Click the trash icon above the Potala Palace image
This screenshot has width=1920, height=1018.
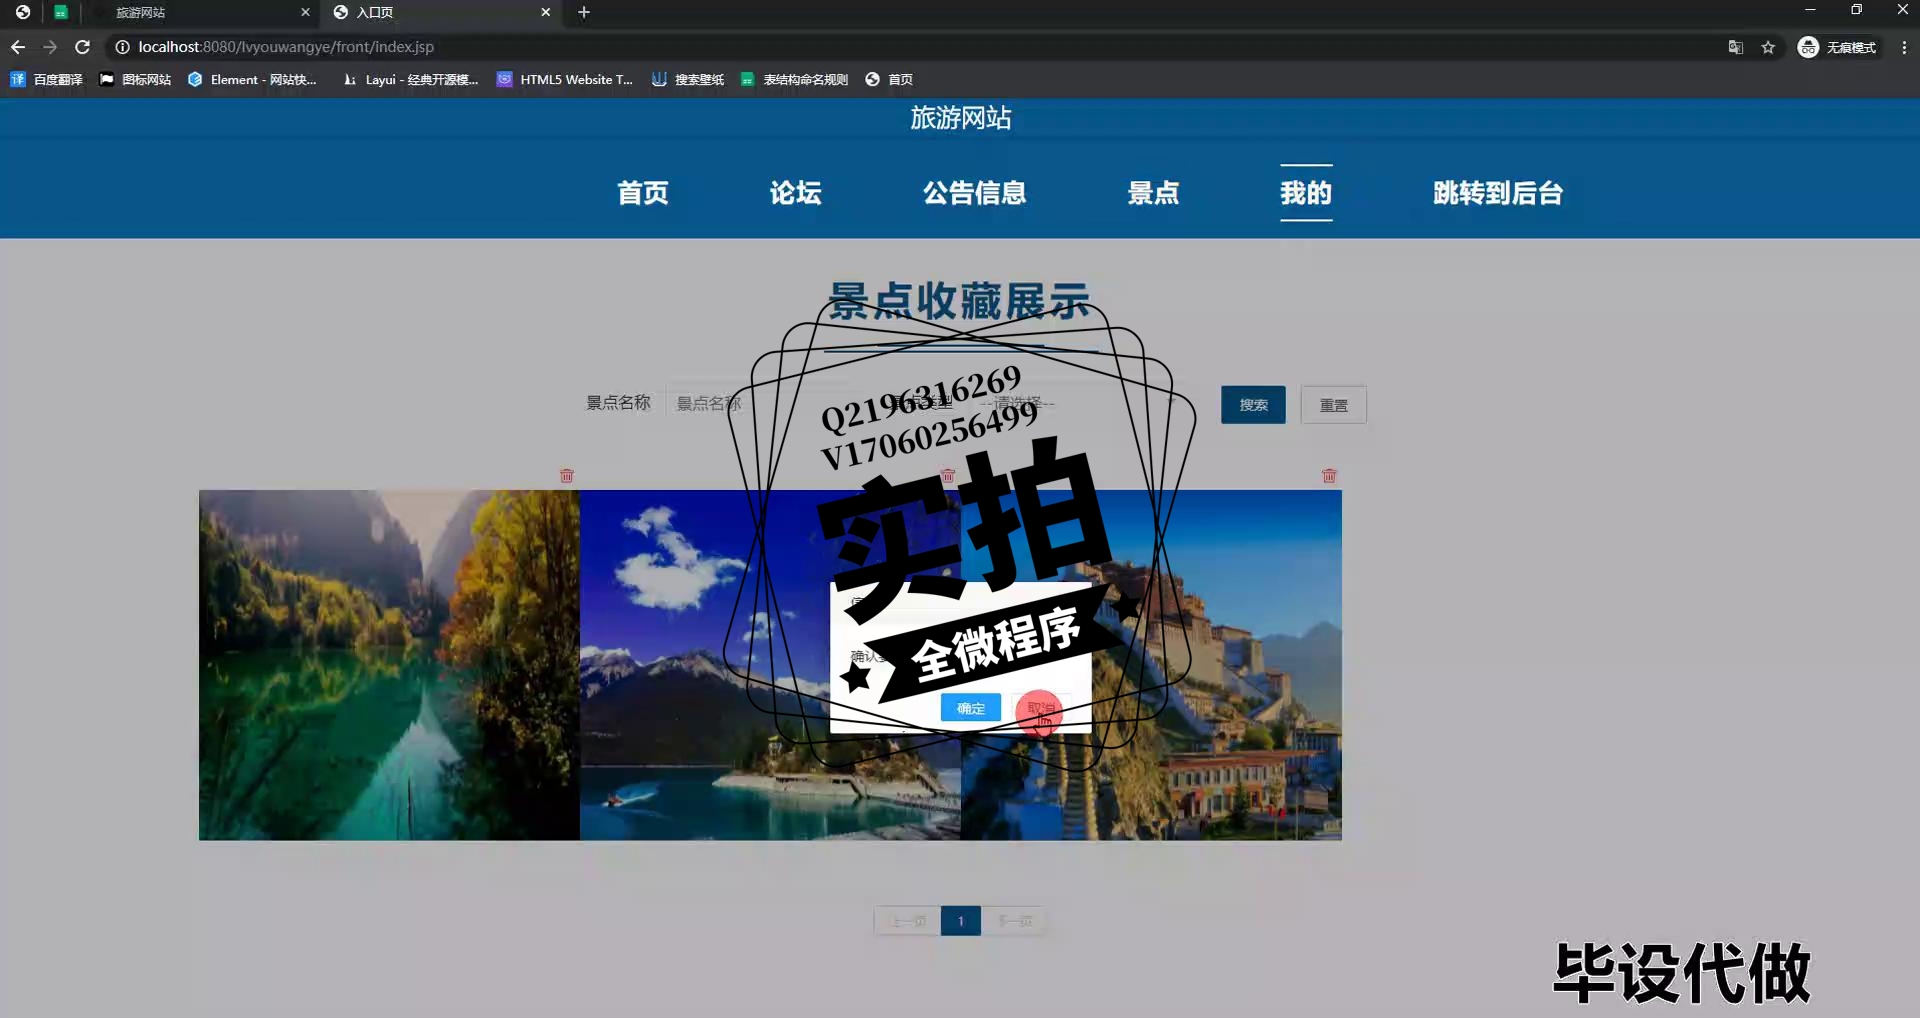point(1329,476)
